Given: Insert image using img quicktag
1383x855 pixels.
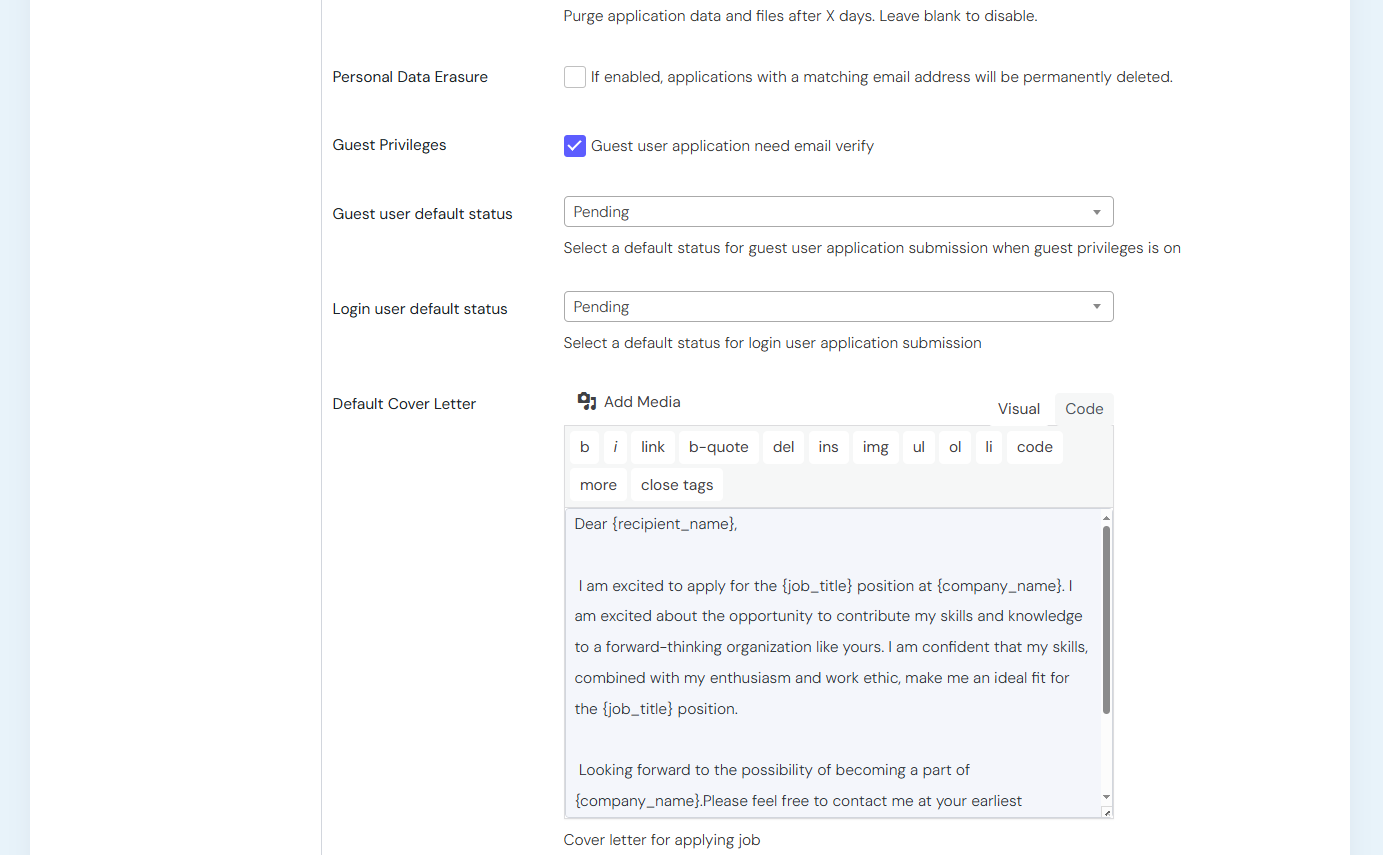Looking at the screenshot, I should coord(875,447).
